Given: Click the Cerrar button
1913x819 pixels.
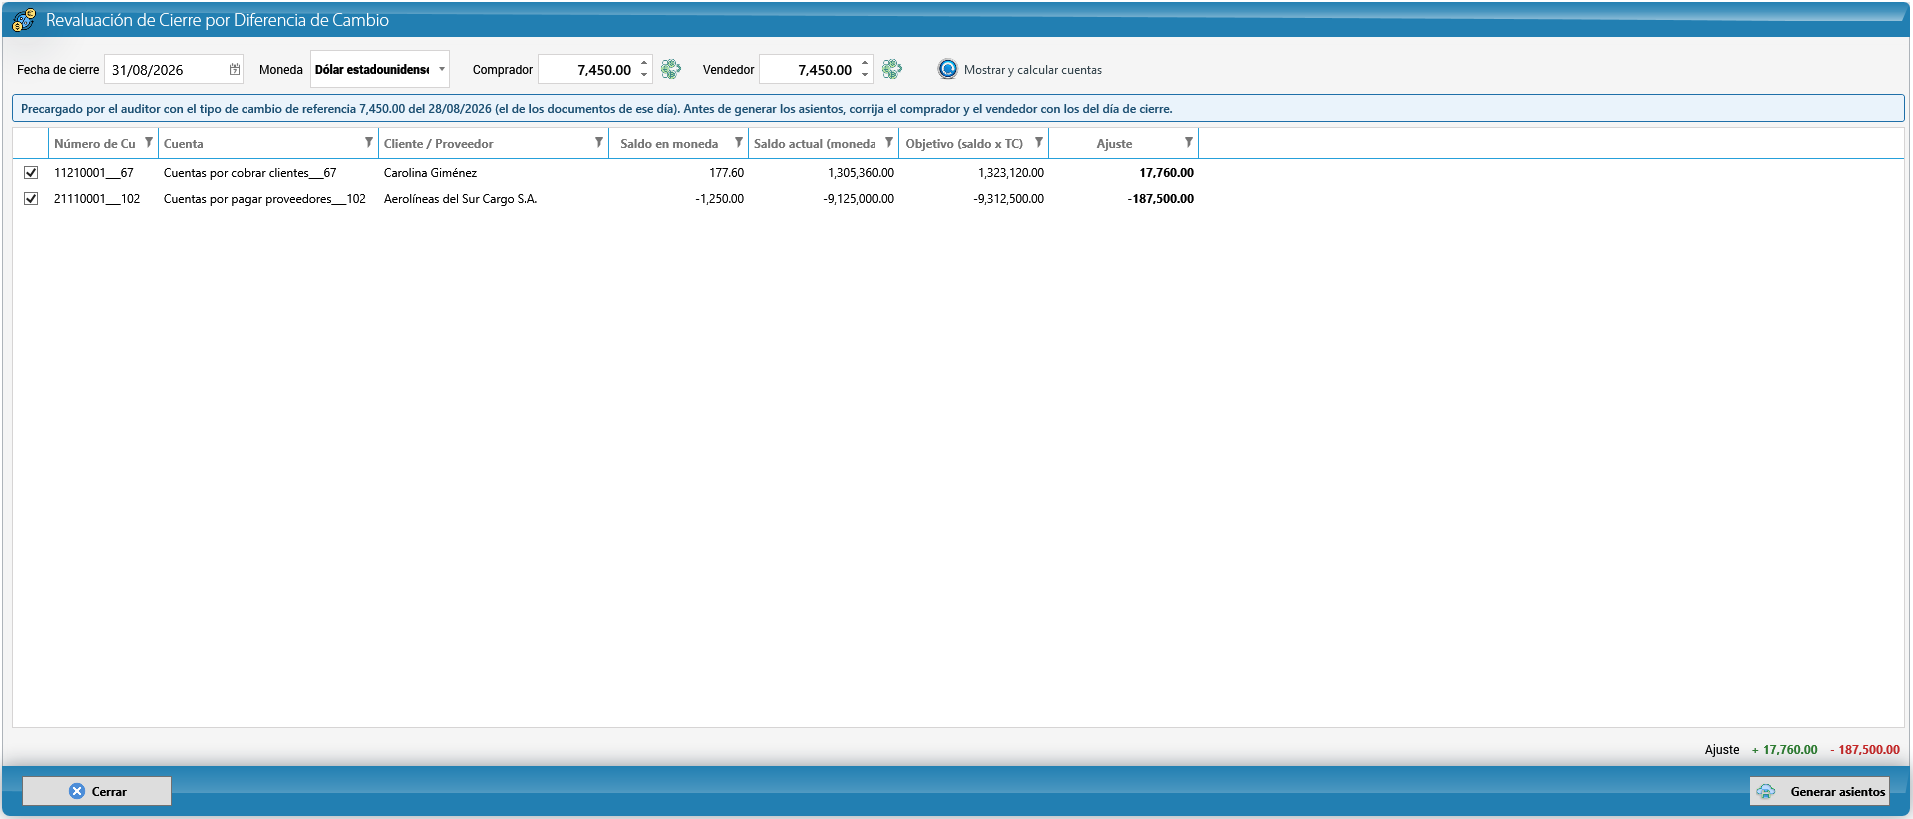Looking at the screenshot, I should pos(97,791).
